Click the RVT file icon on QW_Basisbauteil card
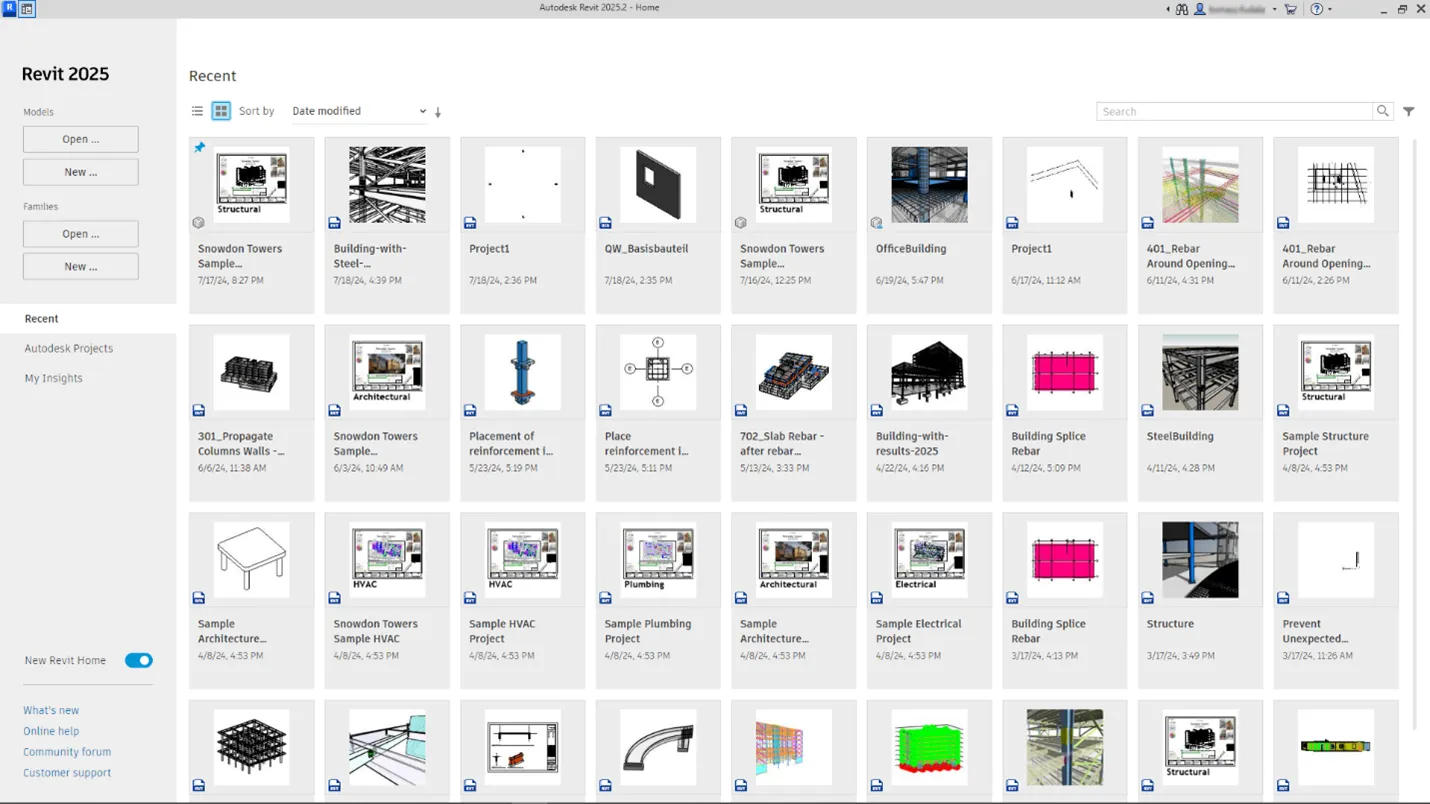Screen dimensions: 1430x804 coord(605,223)
